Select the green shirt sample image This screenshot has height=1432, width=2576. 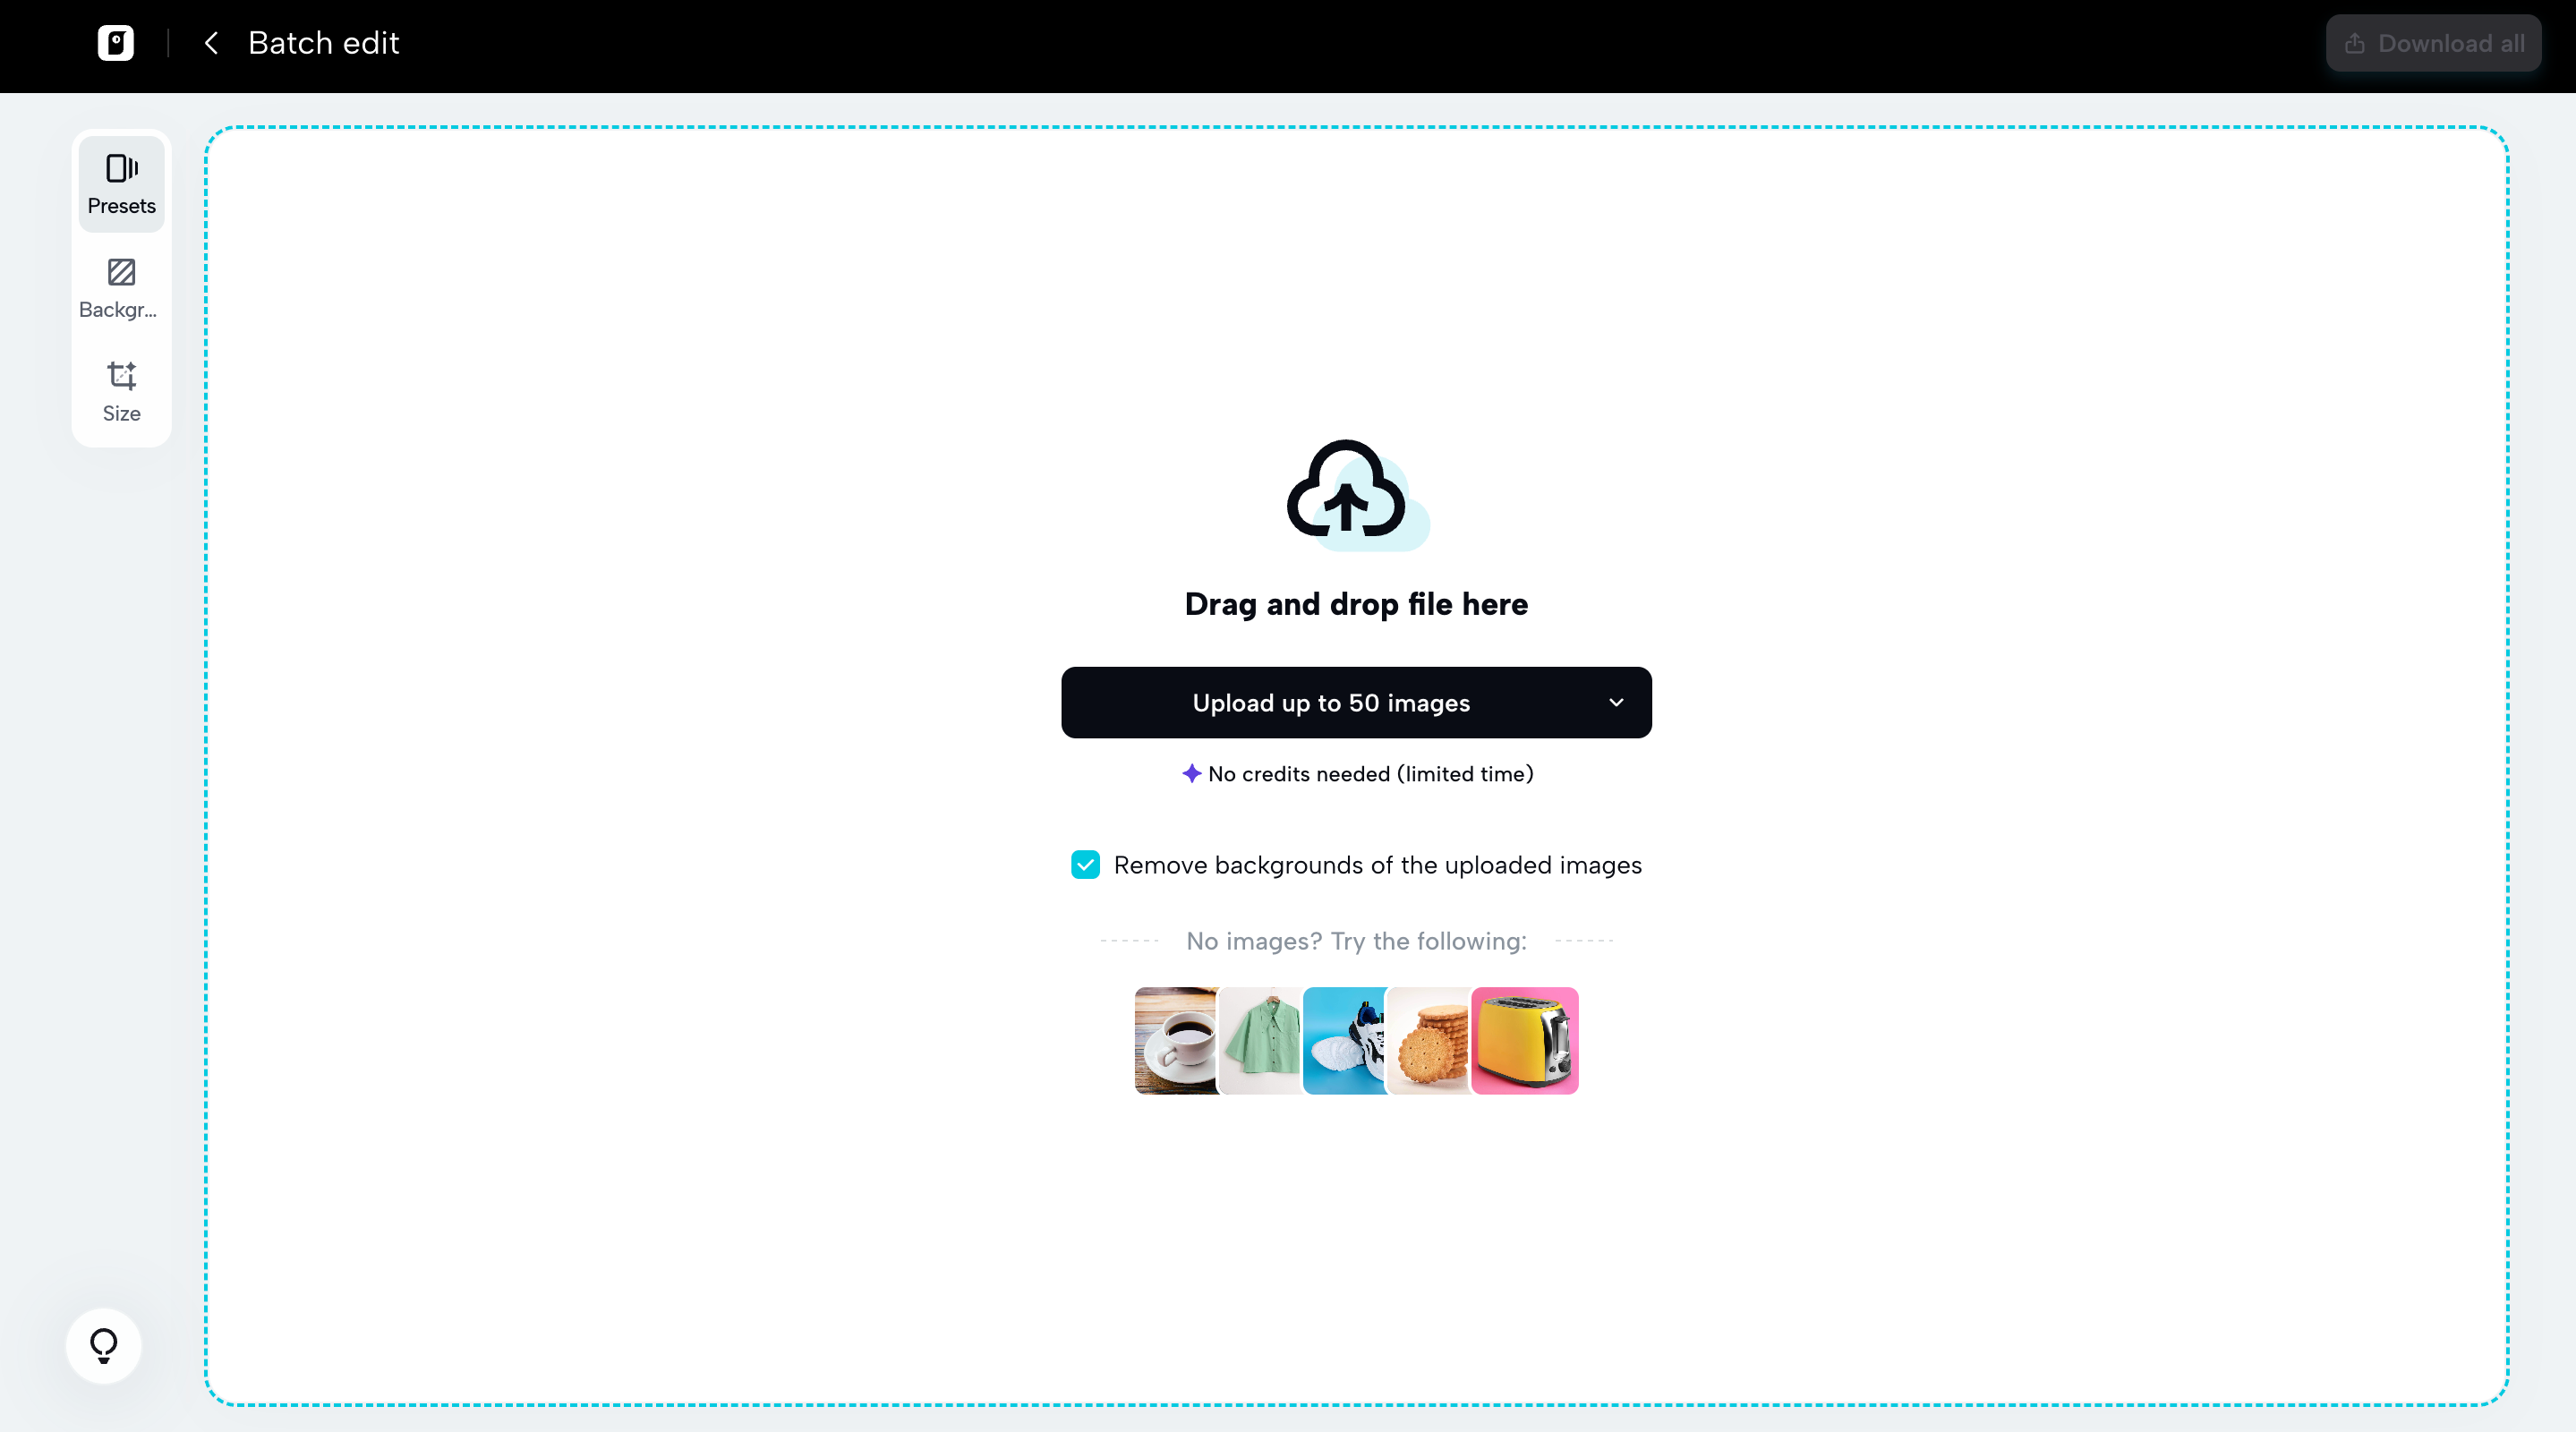[1262, 1040]
